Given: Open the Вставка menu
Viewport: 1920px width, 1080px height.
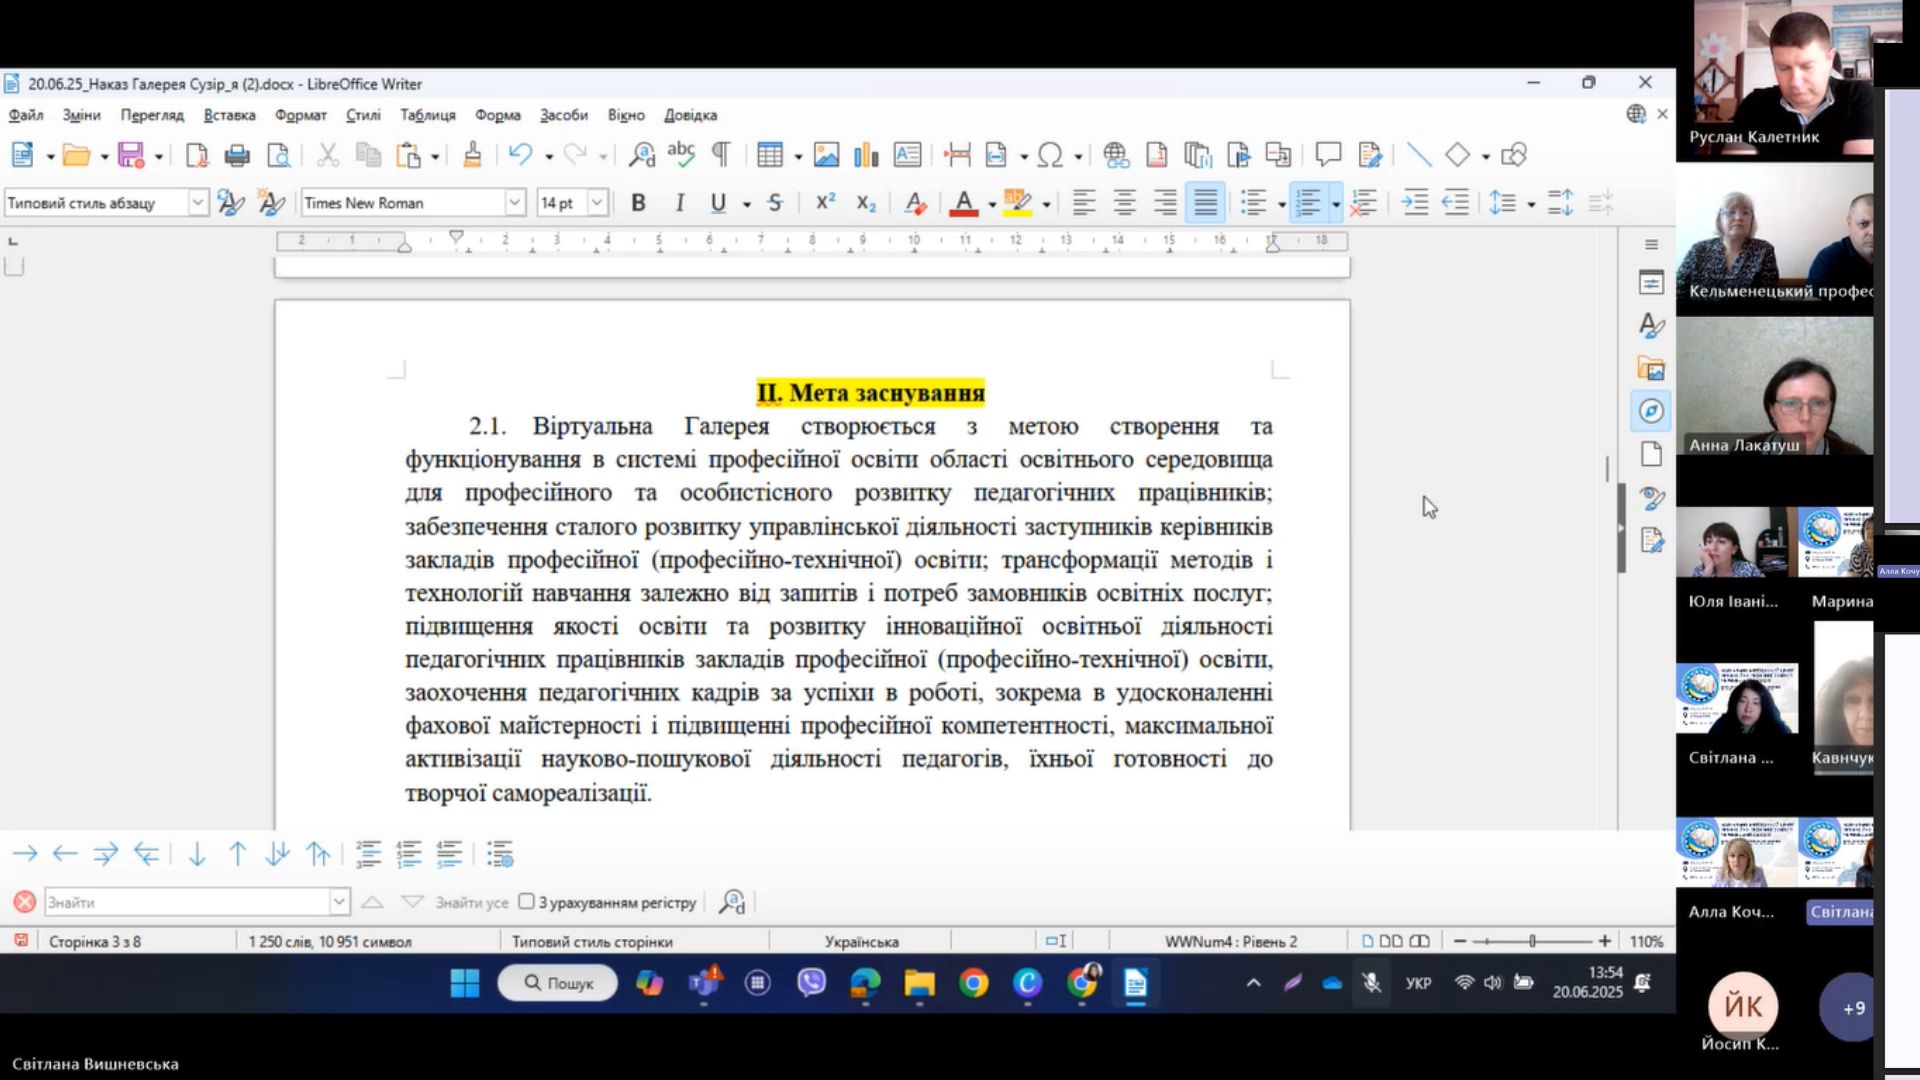Looking at the screenshot, I should (x=229, y=115).
